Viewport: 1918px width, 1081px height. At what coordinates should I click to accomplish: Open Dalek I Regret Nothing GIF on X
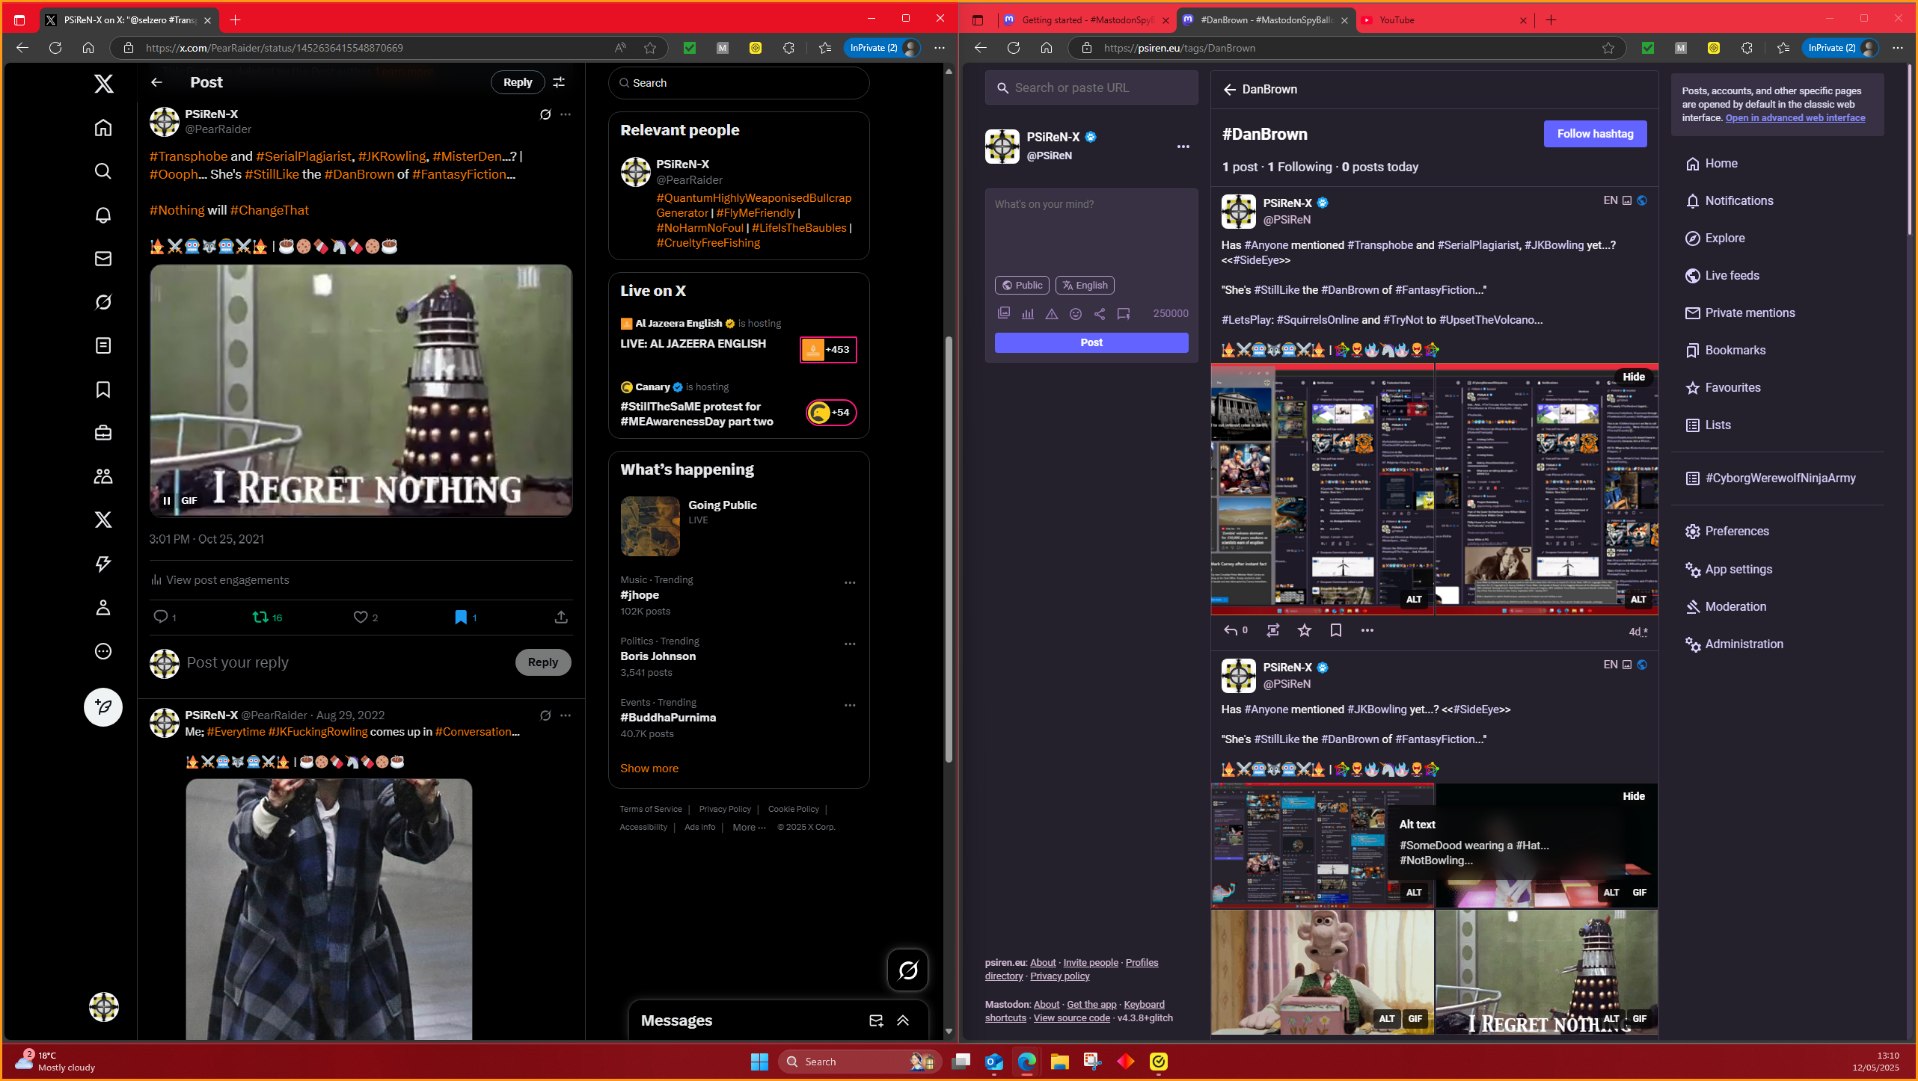(x=361, y=390)
